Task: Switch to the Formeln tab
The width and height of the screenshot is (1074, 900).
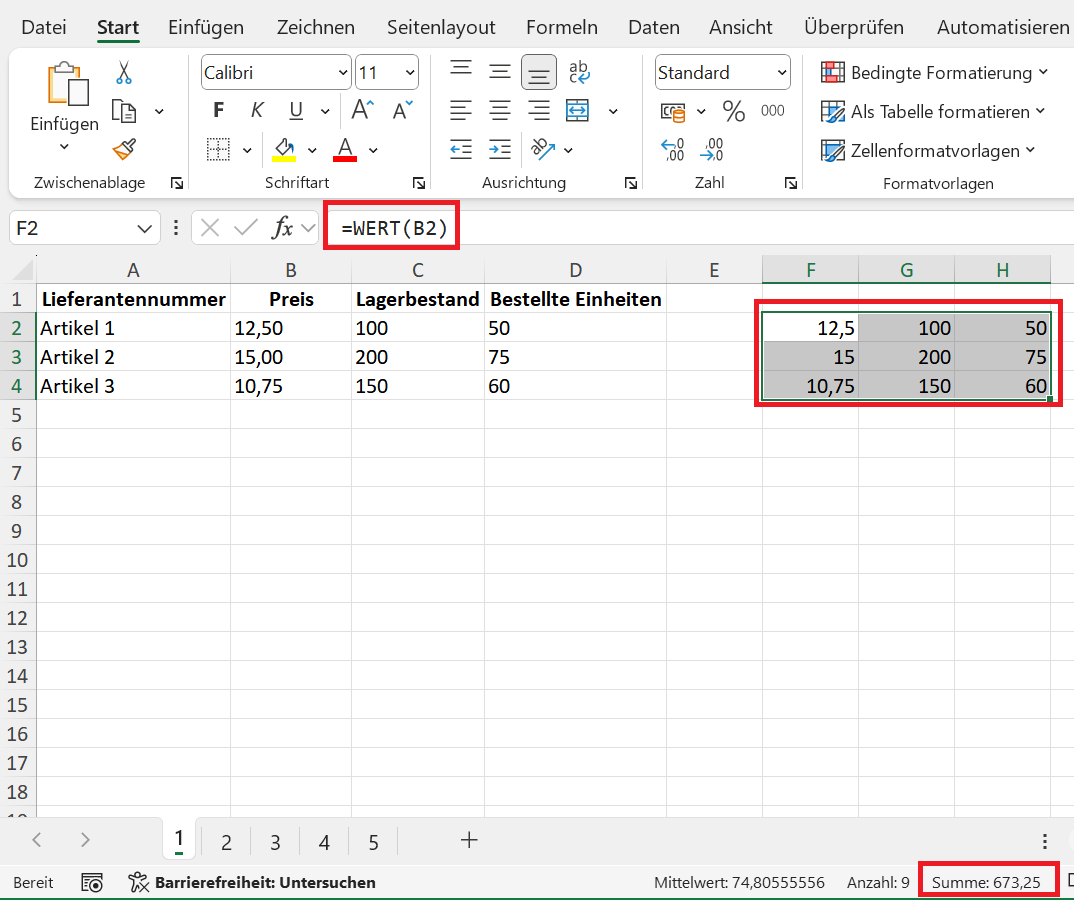Action: (x=562, y=27)
